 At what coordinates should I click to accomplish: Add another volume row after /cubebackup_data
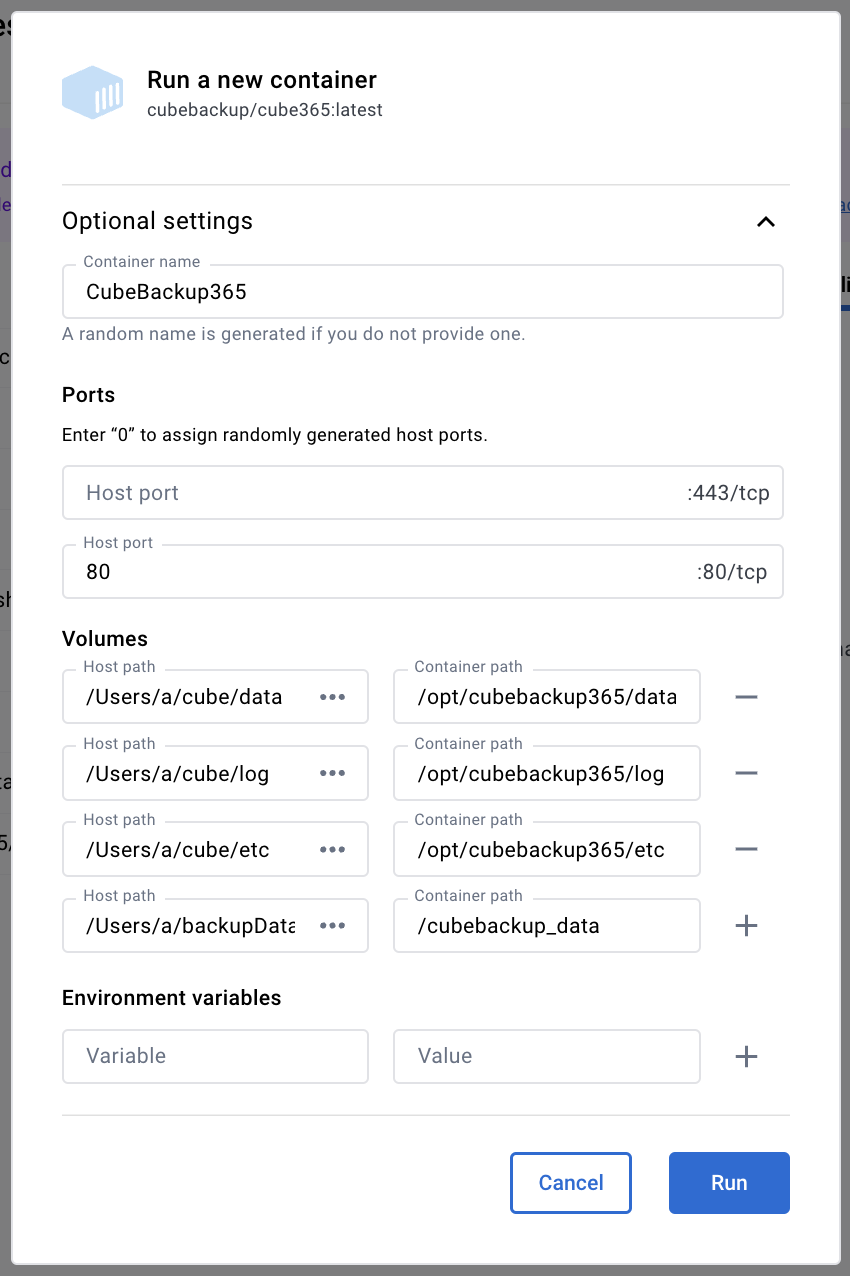746,925
